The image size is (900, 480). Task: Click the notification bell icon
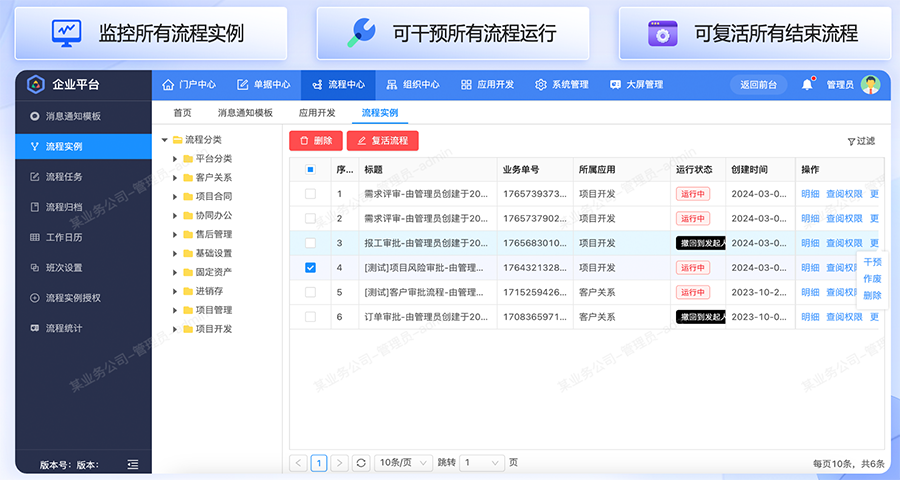807,85
